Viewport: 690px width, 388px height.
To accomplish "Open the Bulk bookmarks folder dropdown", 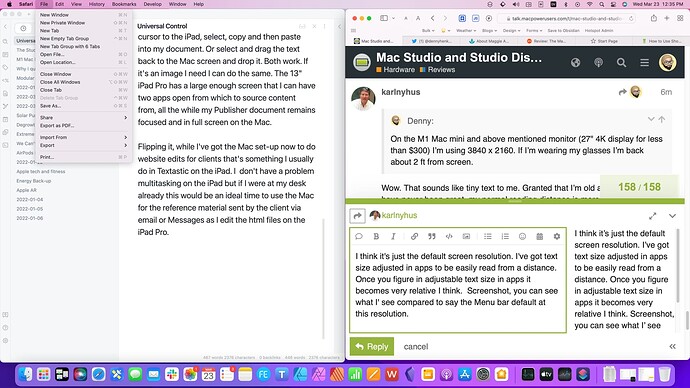I will coord(428,30).
